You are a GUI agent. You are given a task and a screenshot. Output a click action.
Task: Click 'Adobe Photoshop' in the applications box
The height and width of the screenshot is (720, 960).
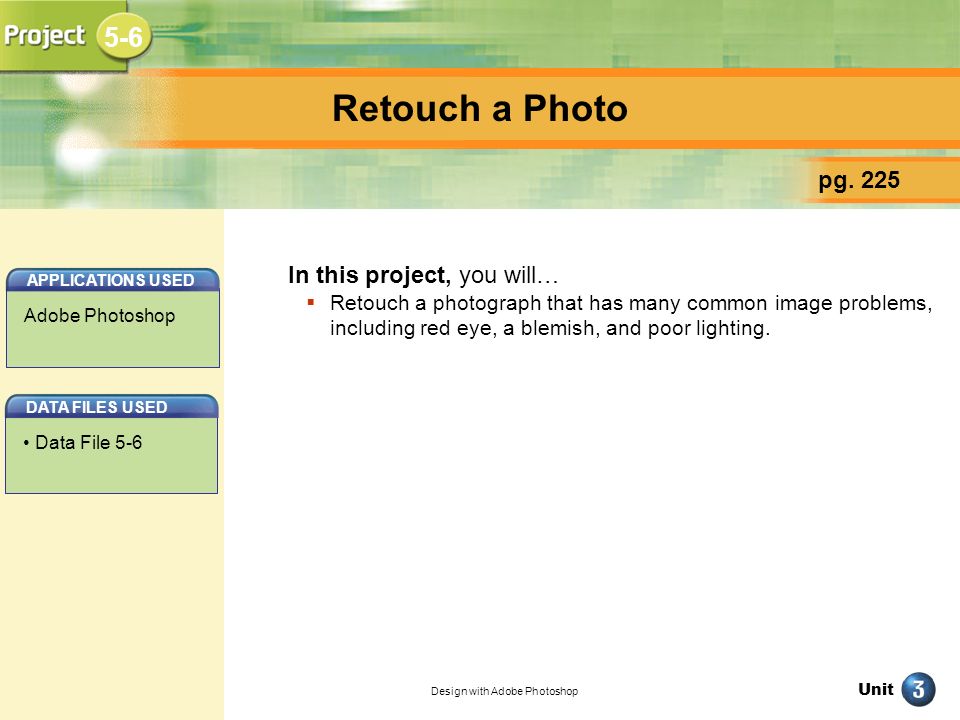99,315
